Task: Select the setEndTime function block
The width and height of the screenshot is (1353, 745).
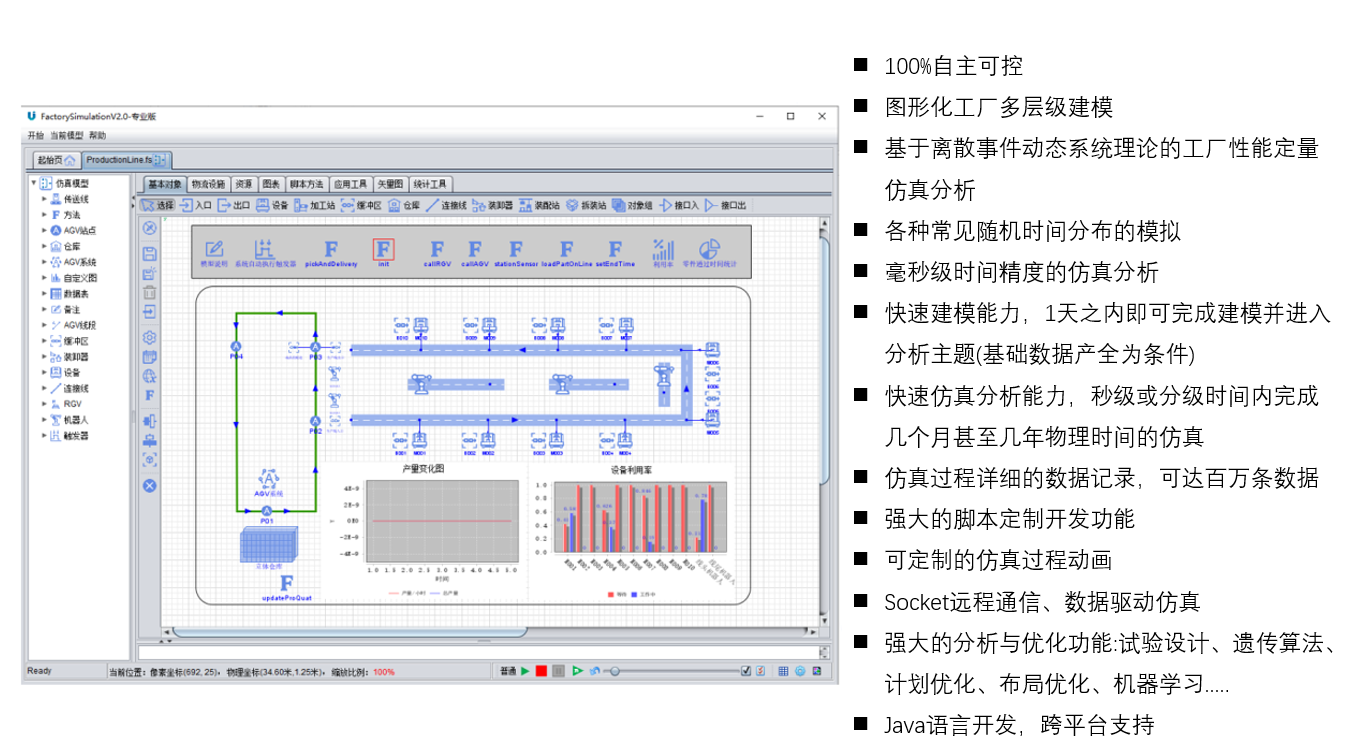Action: pyautogui.click(x=615, y=253)
